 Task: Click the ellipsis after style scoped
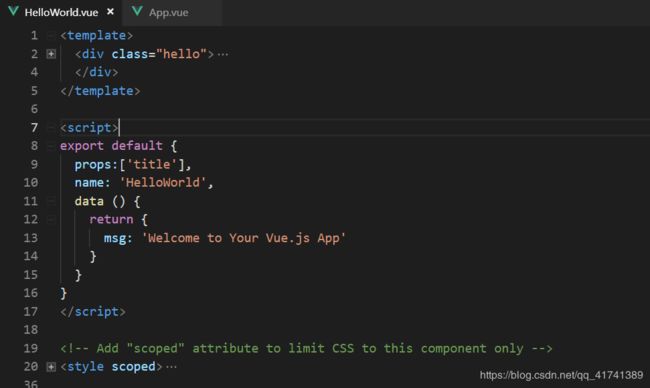[x=171, y=367]
